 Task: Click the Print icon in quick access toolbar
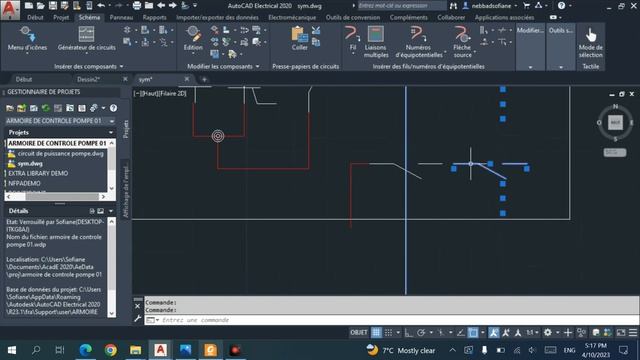click(x=137, y=6)
